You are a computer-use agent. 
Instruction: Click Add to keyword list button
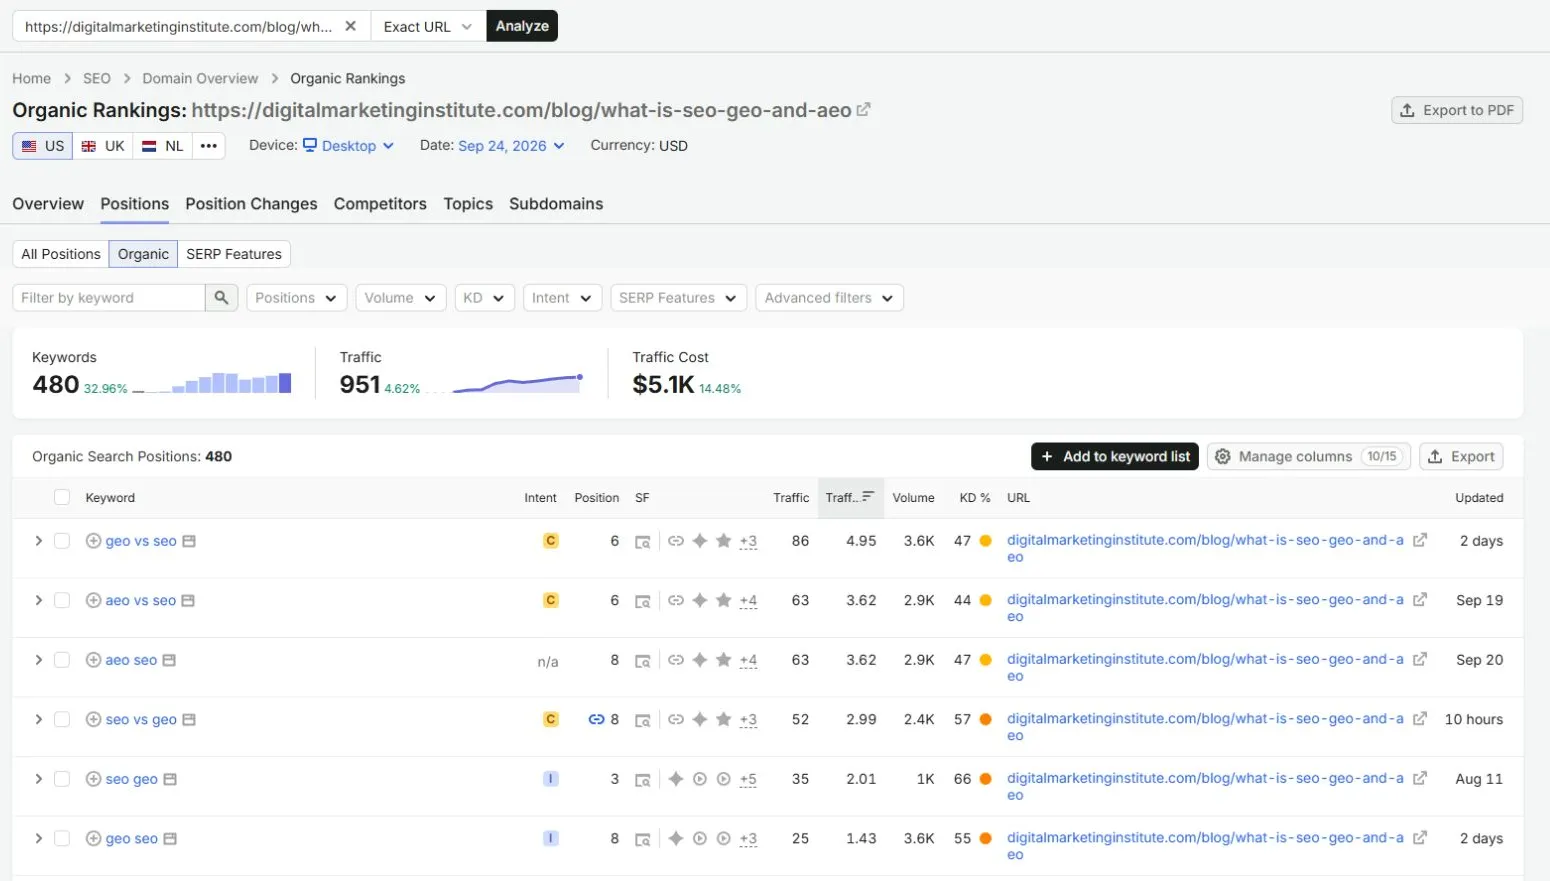1115,457
